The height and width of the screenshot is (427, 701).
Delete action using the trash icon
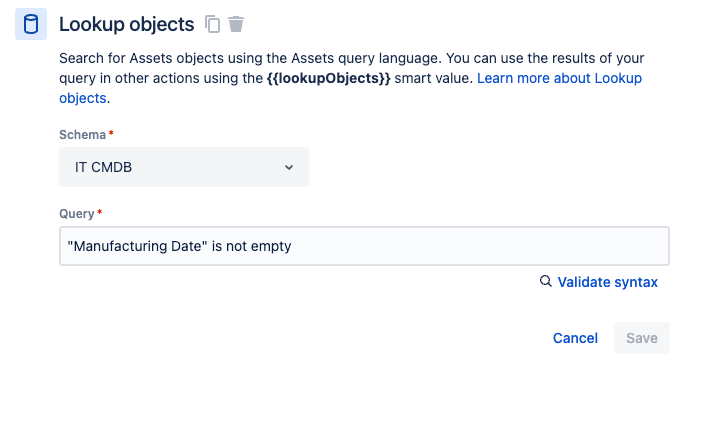click(x=236, y=24)
